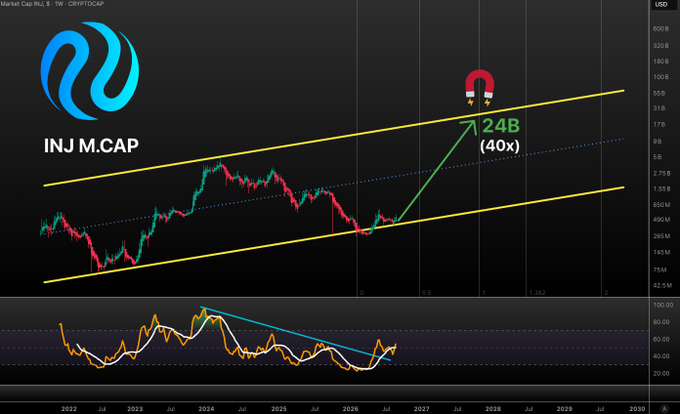Screen dimensions: 680x414
Task: Click the 55B price axis label
Action: pyautogui.click(x=659, y=93)
